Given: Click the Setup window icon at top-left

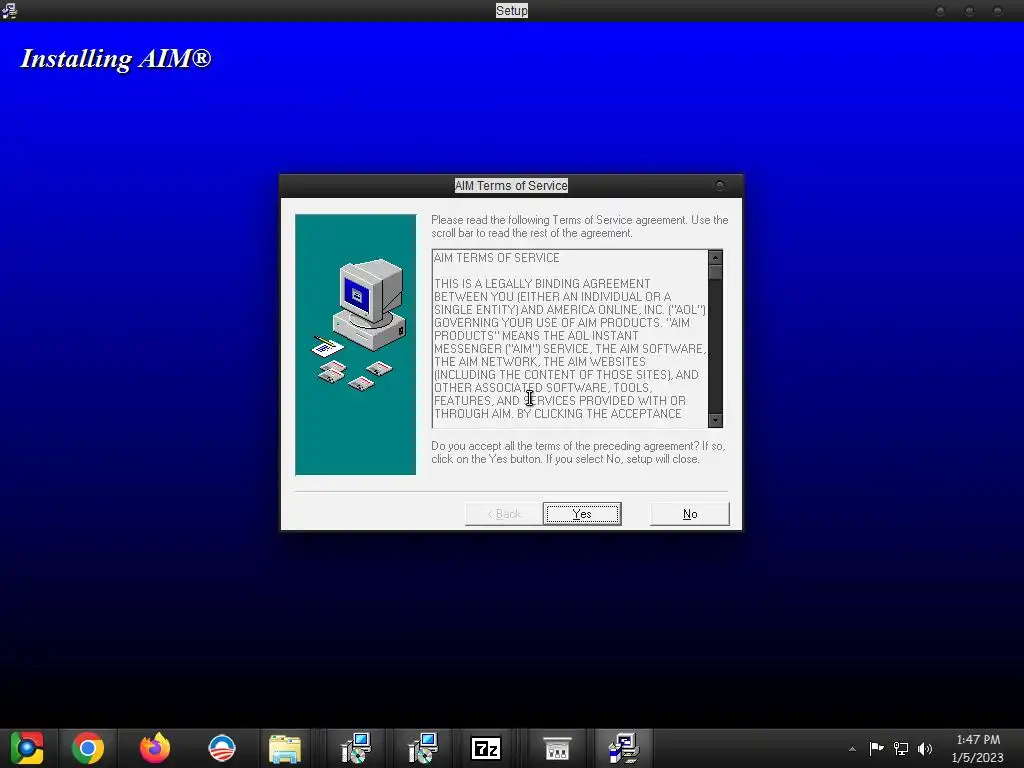Looking at the screenshot, I should [9, 10].
